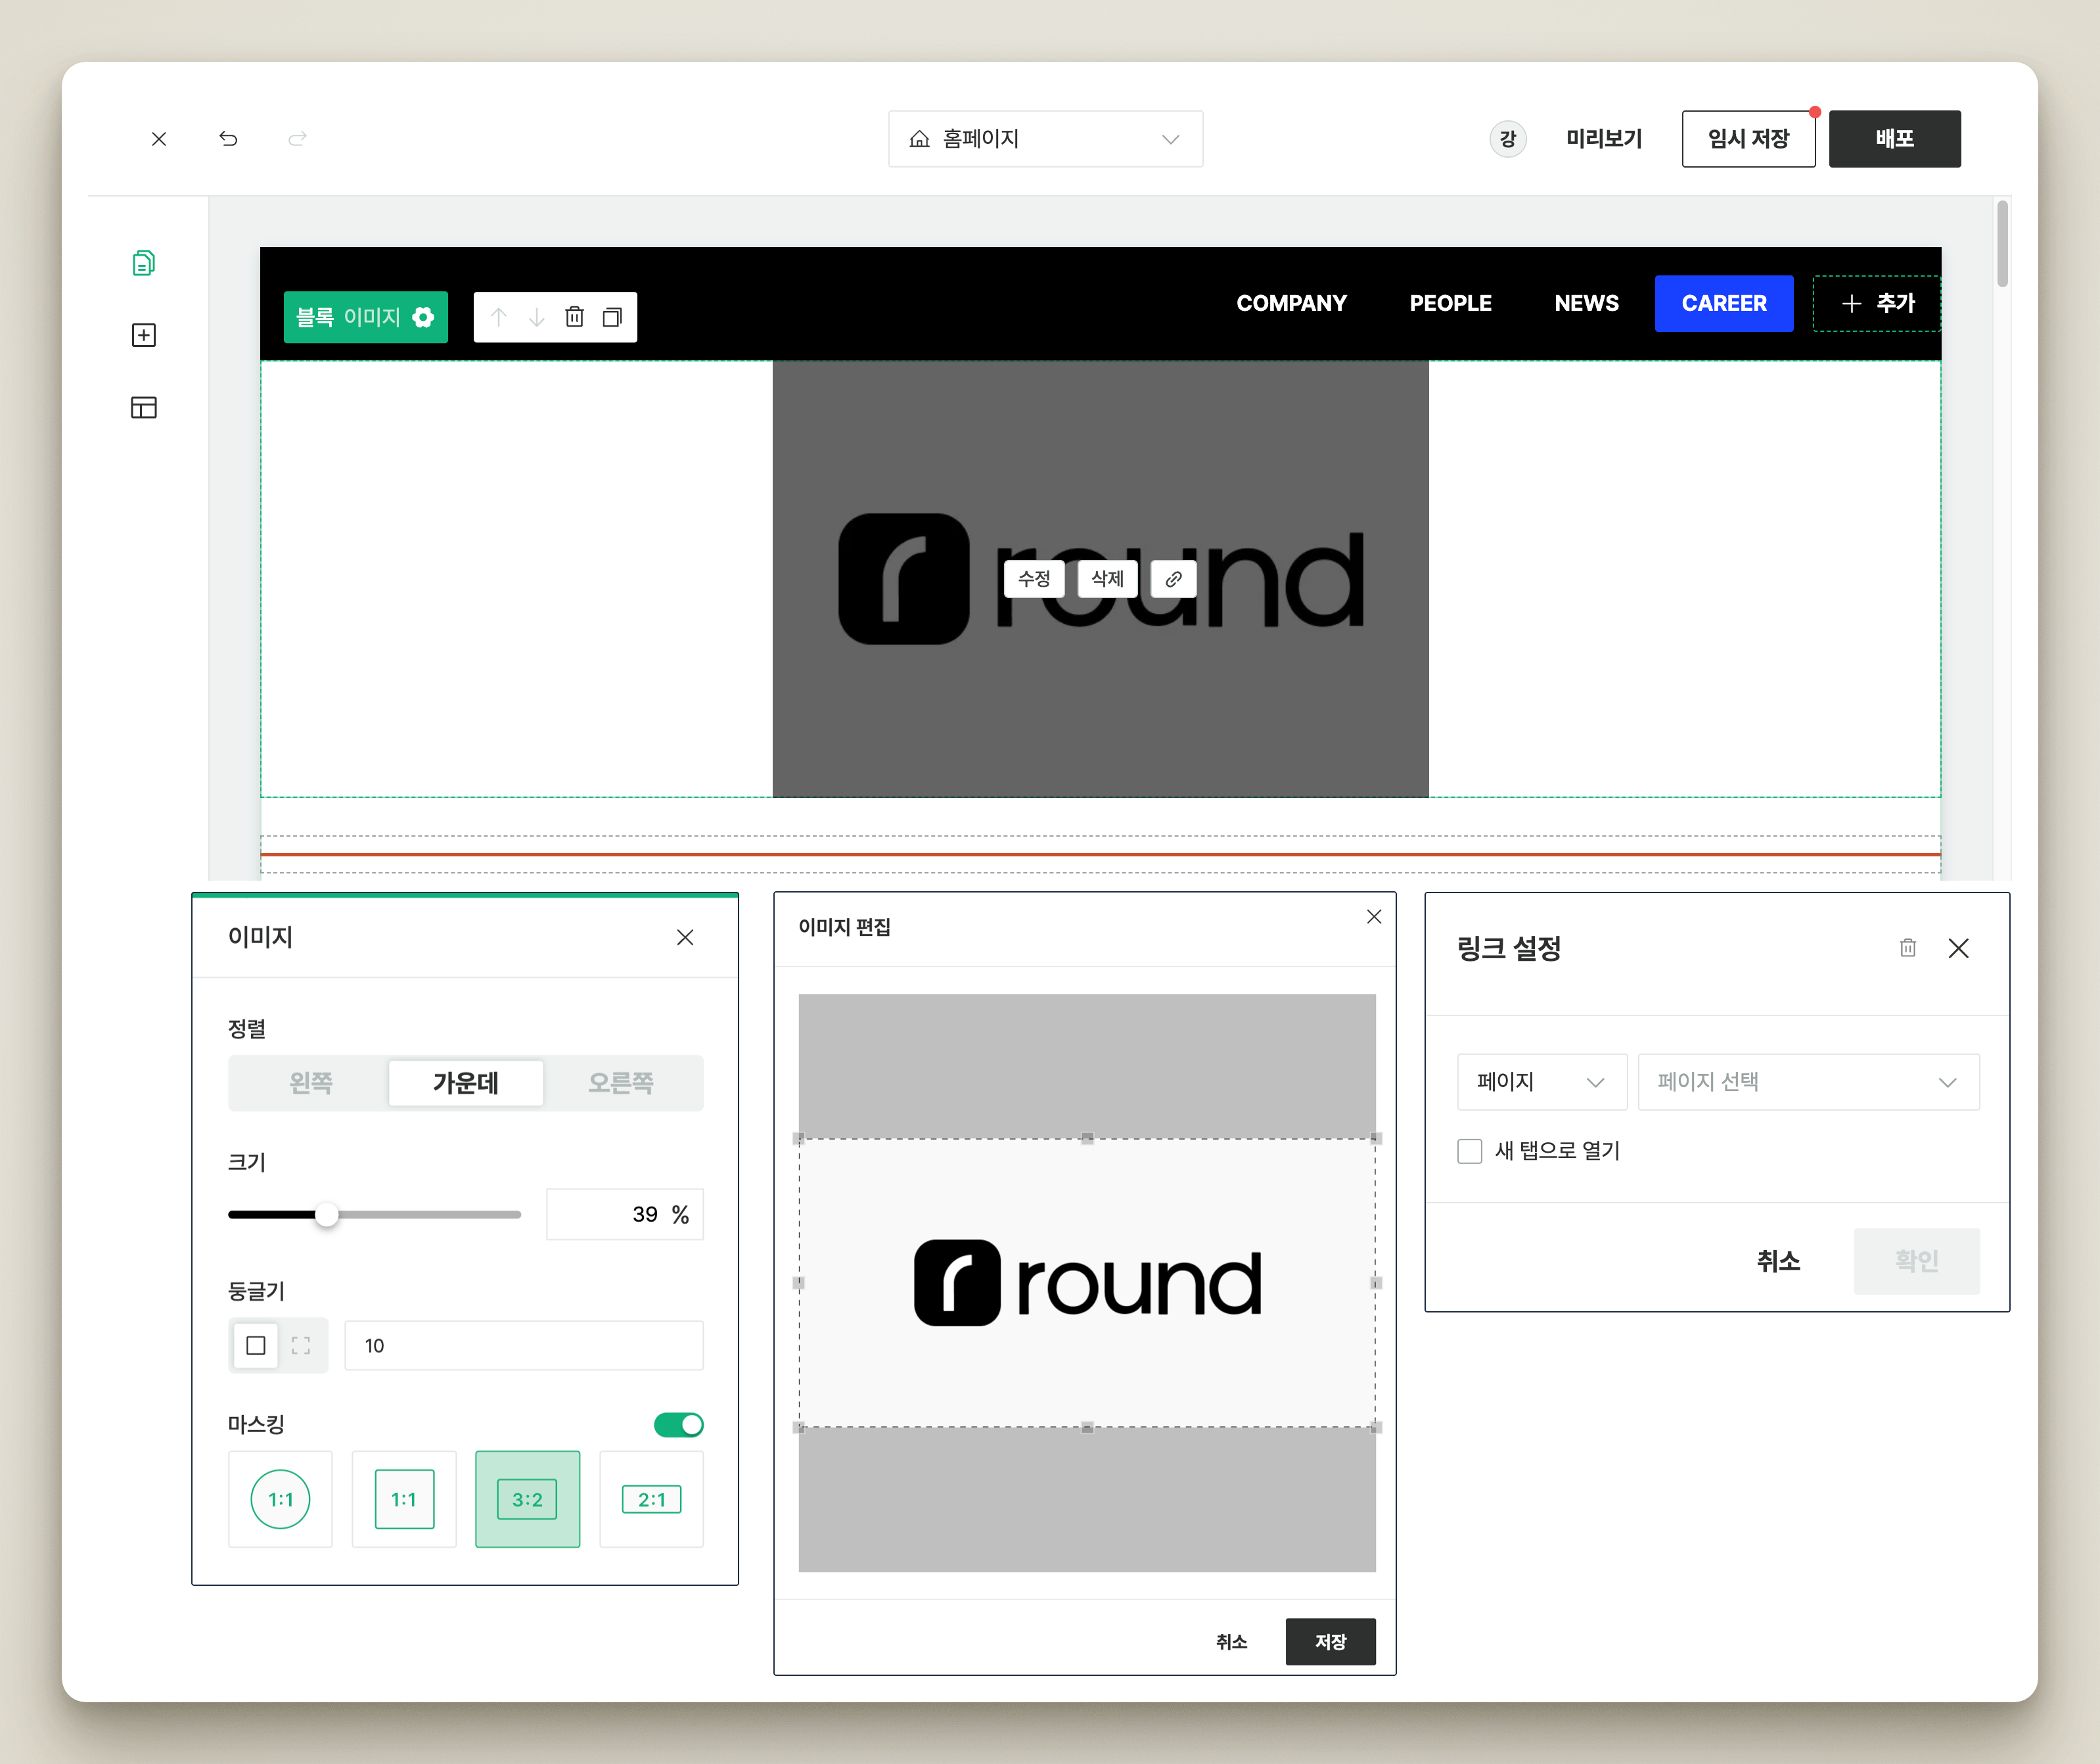2100x1764 pixels.
Task: Check the 새 탭으로 열기 checkbox
Action: coord(1470,1151)
